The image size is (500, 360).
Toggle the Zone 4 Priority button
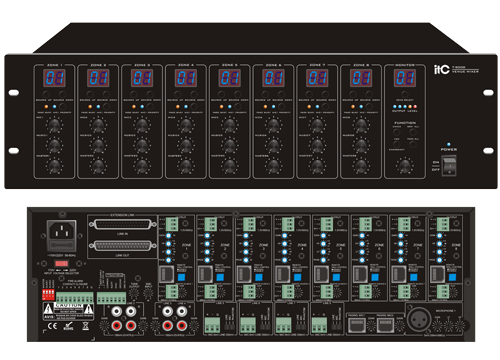(194, 107)
